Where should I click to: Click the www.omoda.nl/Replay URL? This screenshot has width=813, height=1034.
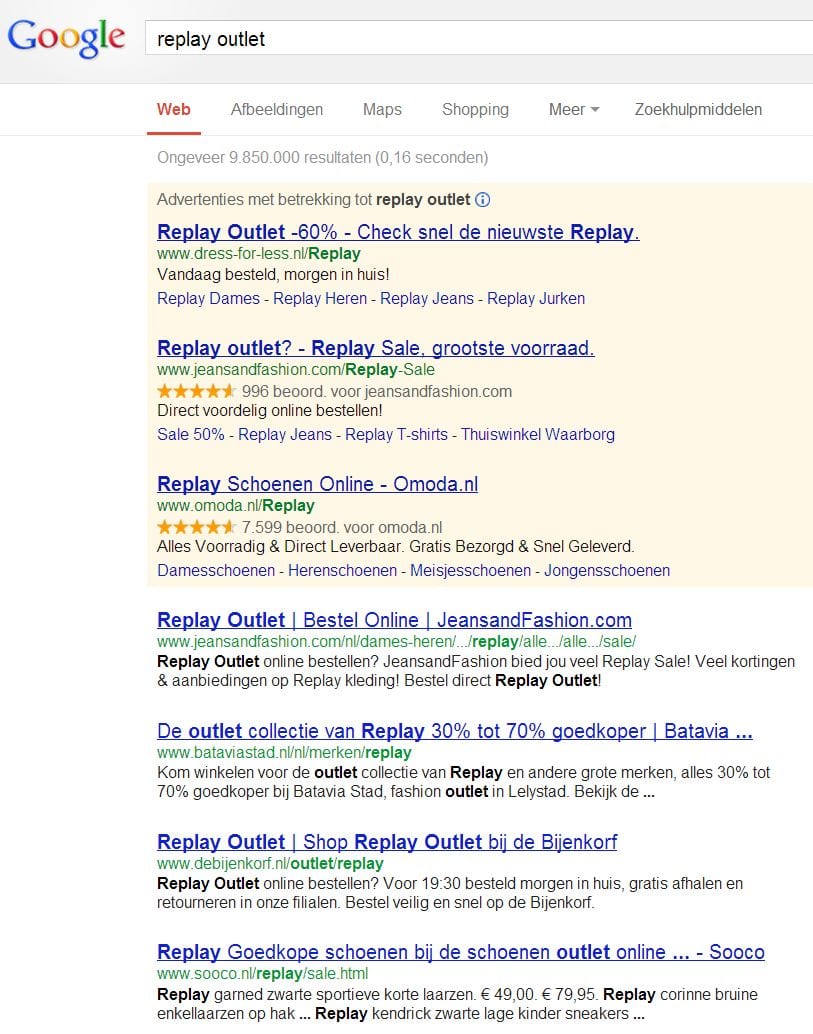235,506
